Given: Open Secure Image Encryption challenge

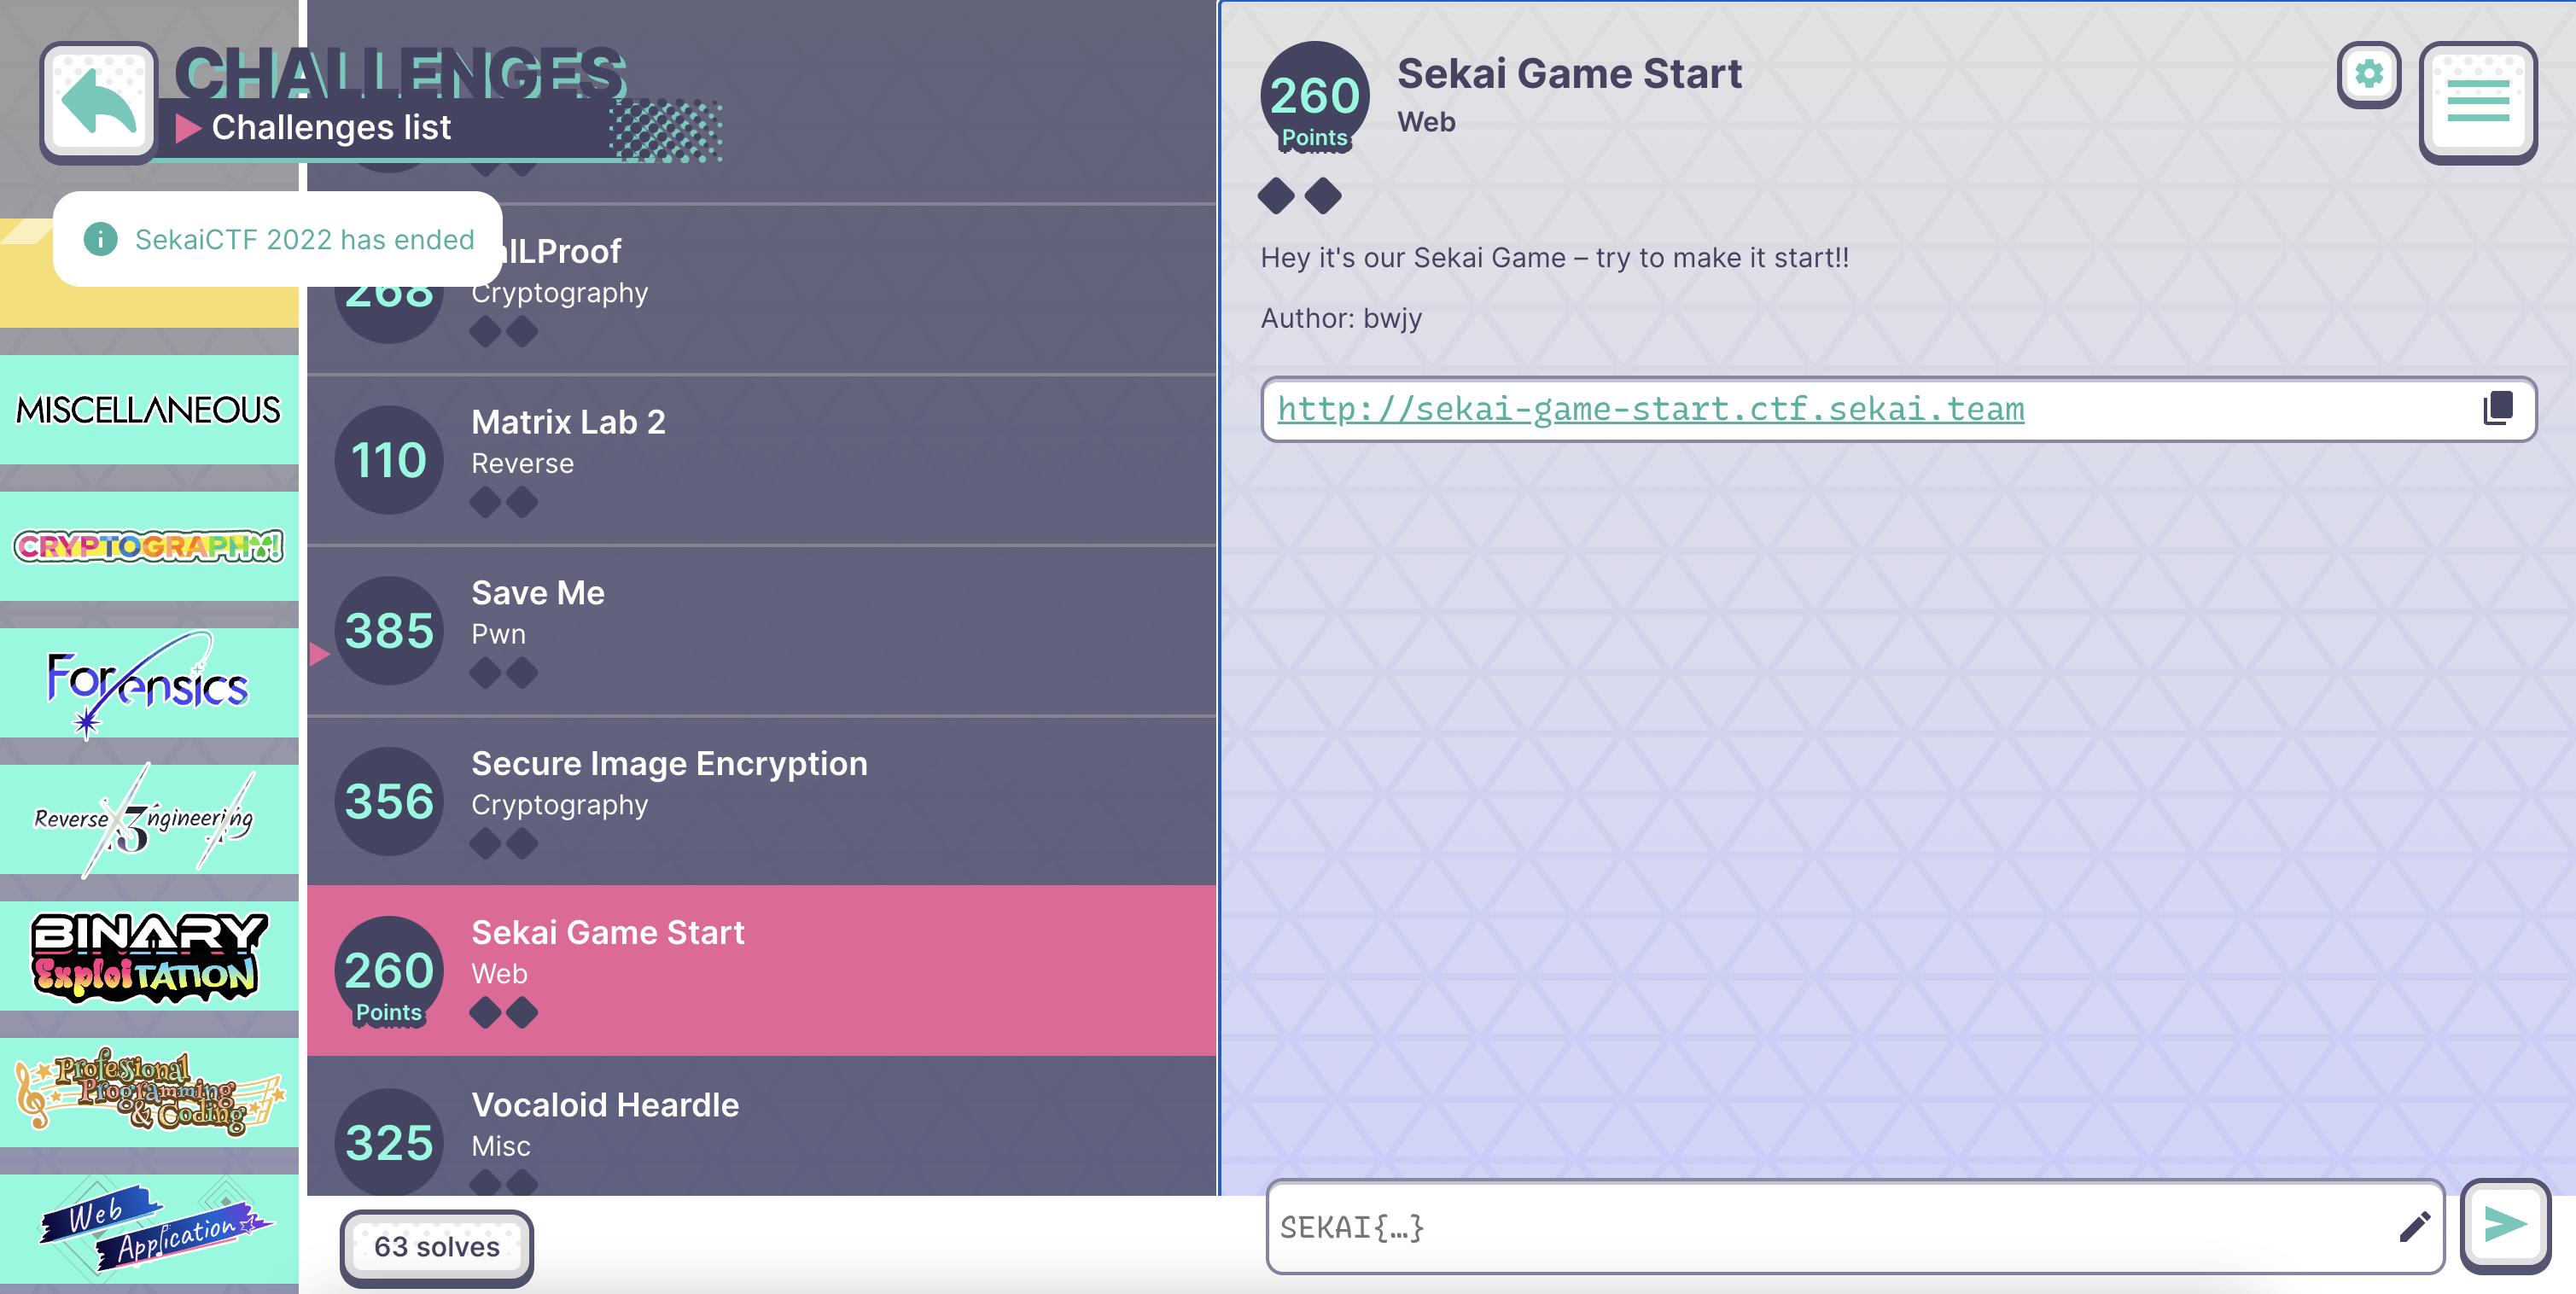Looking at the screenshot, I should tap(761, 801).
